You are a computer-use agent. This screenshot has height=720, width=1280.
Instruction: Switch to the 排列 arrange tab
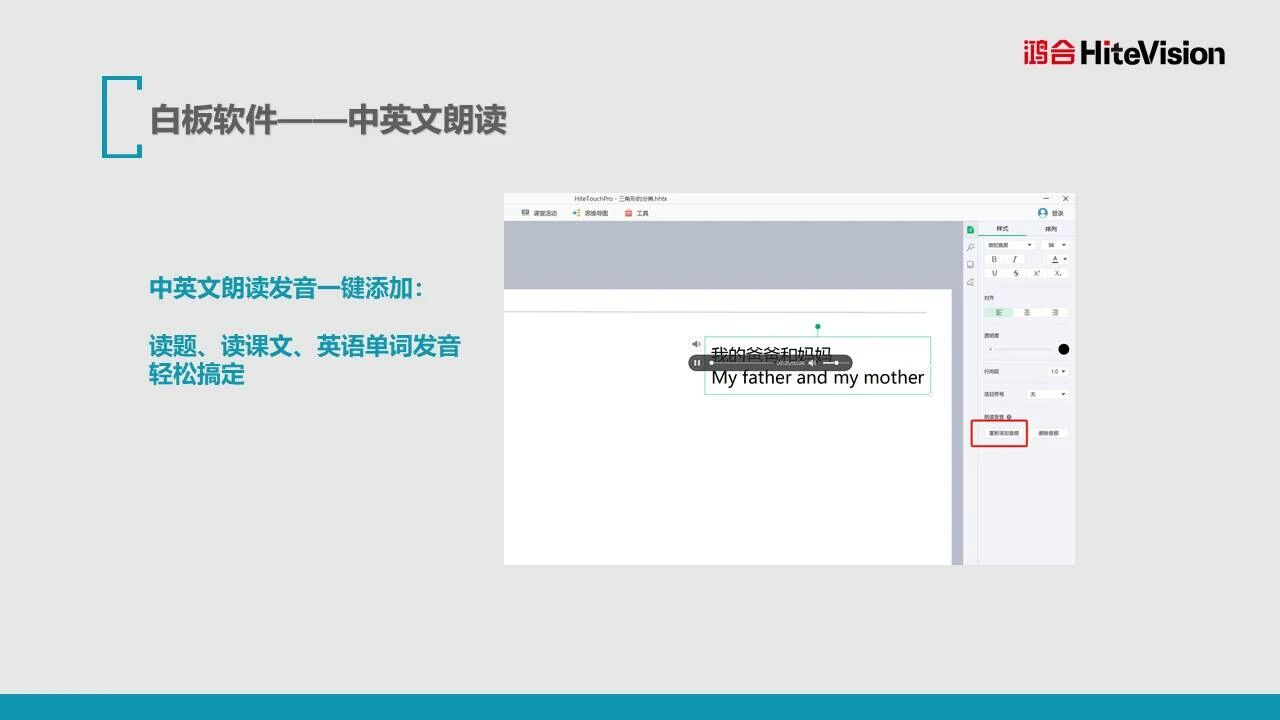[1050, 229]
